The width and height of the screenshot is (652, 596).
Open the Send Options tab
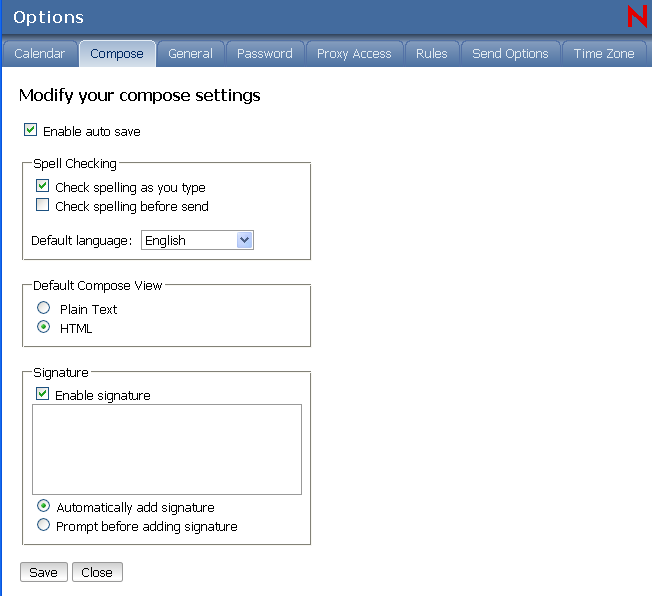[x=510, y=54]
